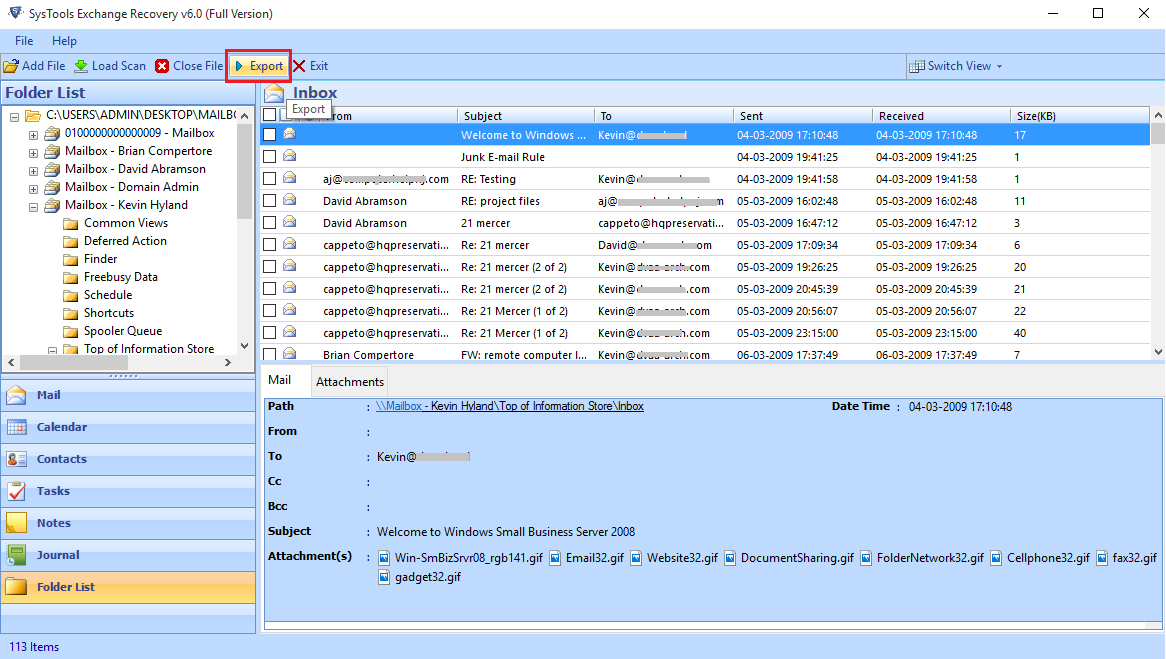The width and height of the screenshot is (1166, 659).
Task: Click the Export play-arrow icon
Action: [x=239, y=66]
